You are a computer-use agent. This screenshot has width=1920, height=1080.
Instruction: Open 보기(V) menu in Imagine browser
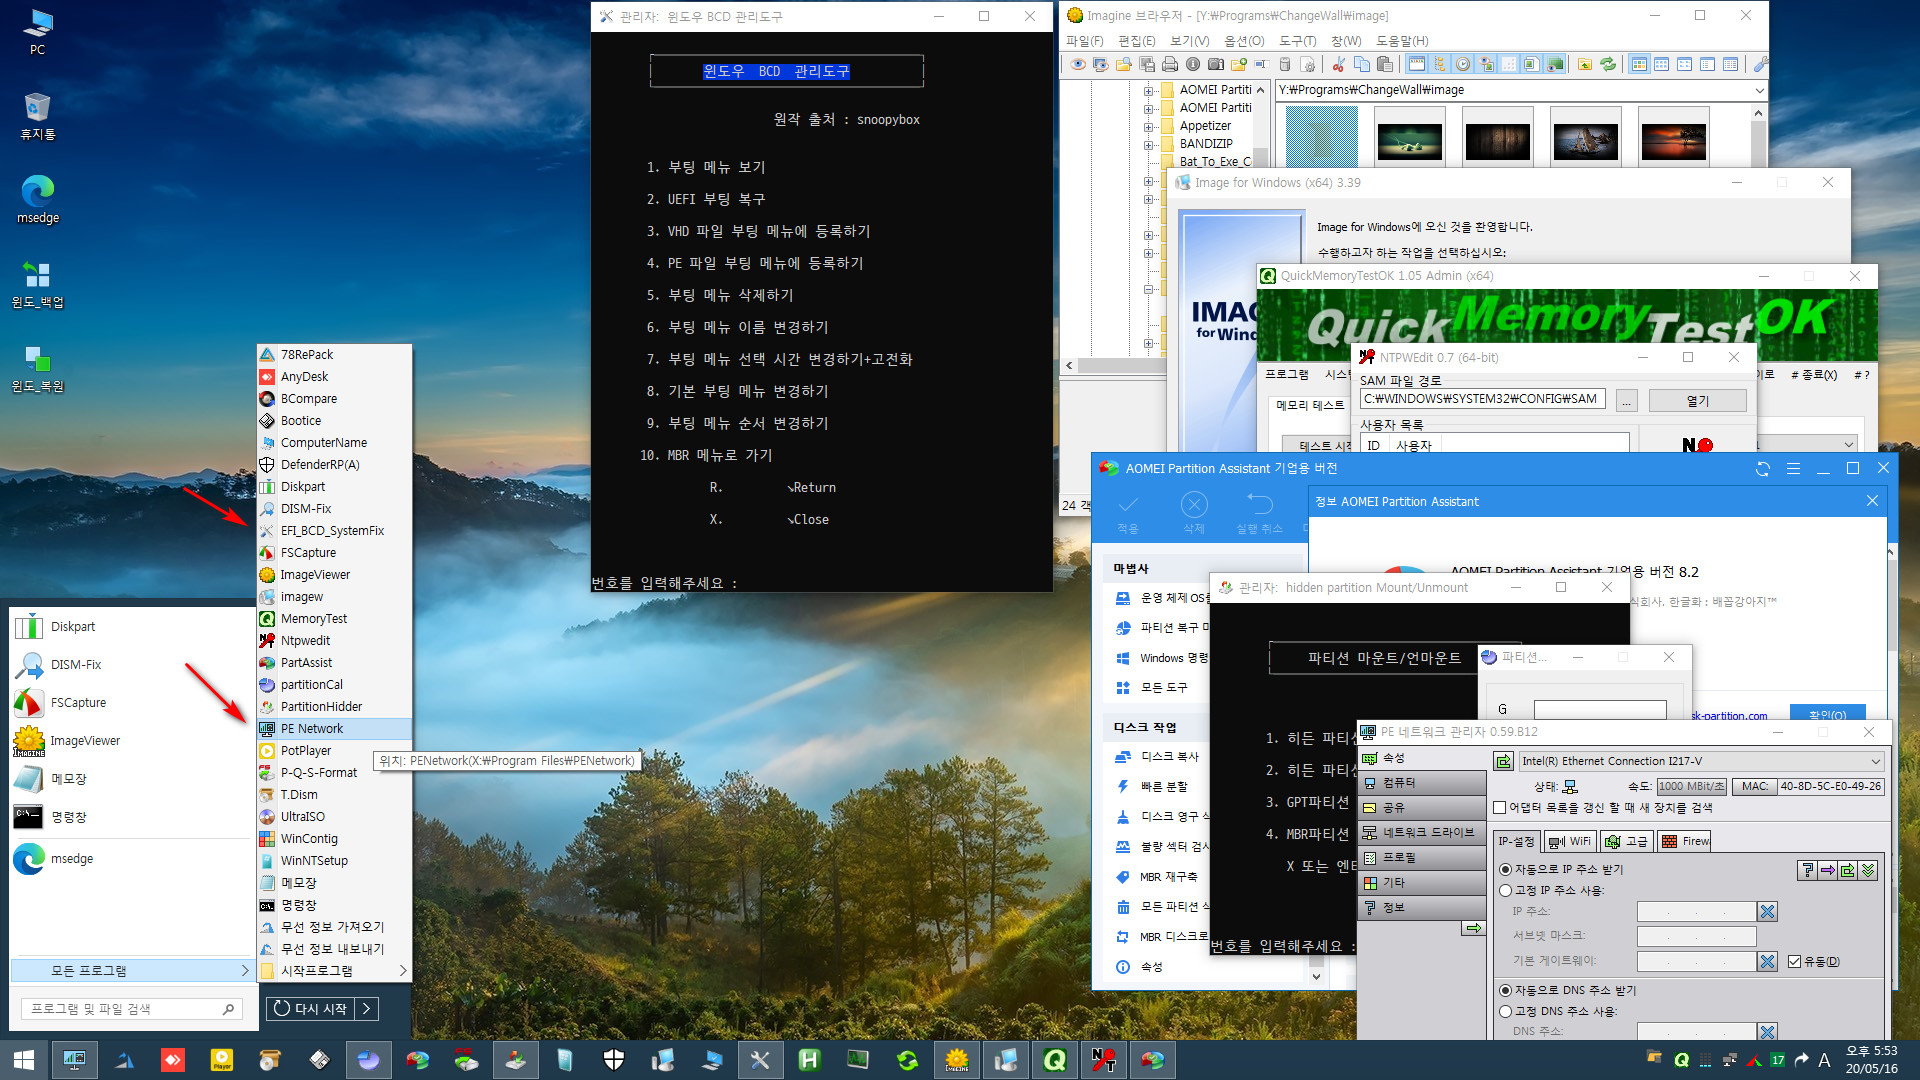click(1190, 41)
